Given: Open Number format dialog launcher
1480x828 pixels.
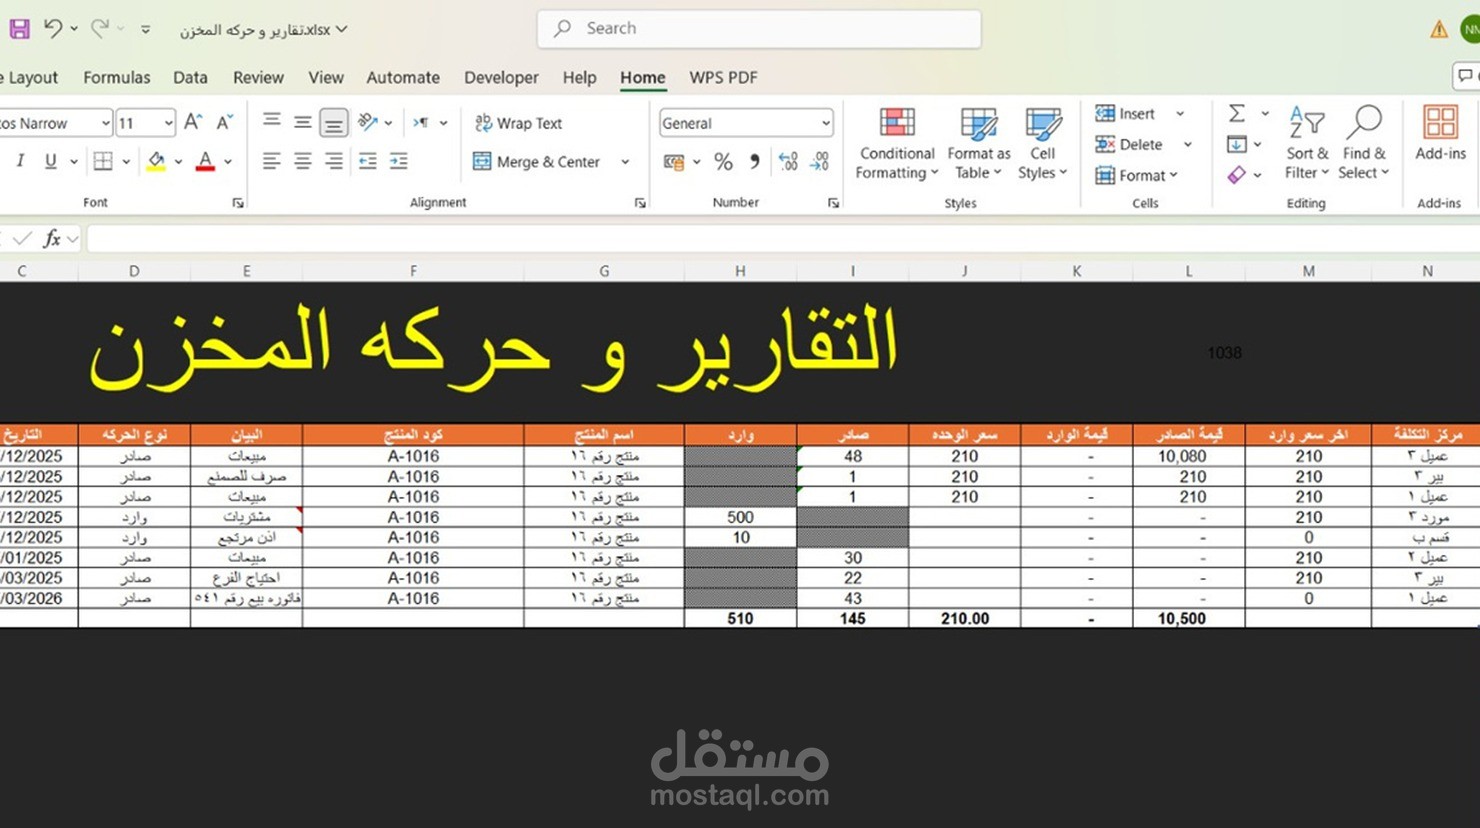Looking at the screenshot, I should [833, 203].
